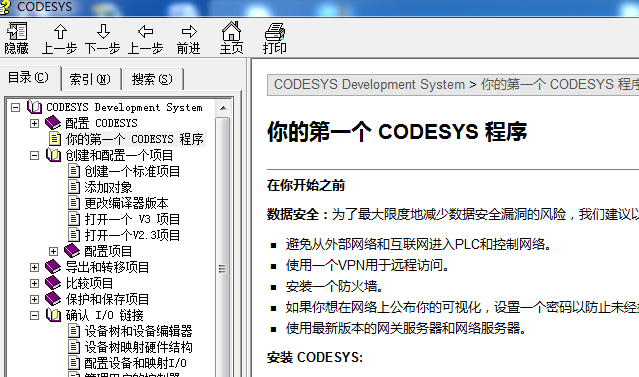The width and height of the screenshot is (639, 377).
Task: Expand the 导出和转移项目 node
Action: point(34,267)
